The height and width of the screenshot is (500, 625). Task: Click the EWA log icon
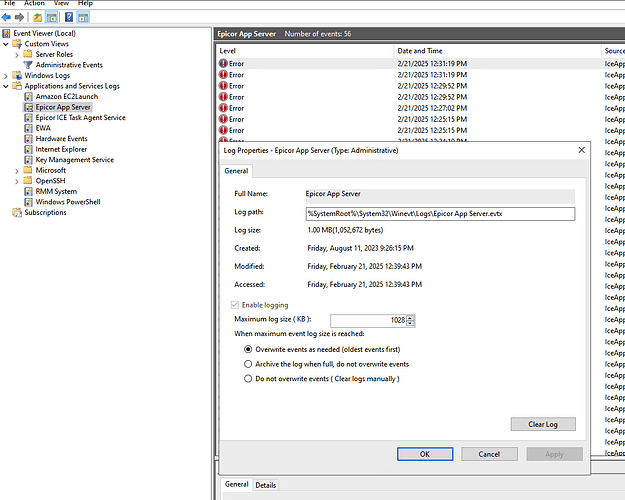(28, 128)
